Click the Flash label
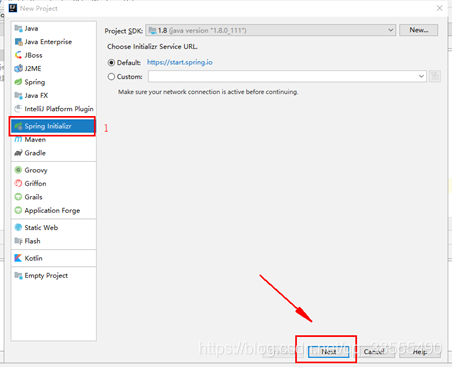Screen dimensions: 452x367 [32, 241]
